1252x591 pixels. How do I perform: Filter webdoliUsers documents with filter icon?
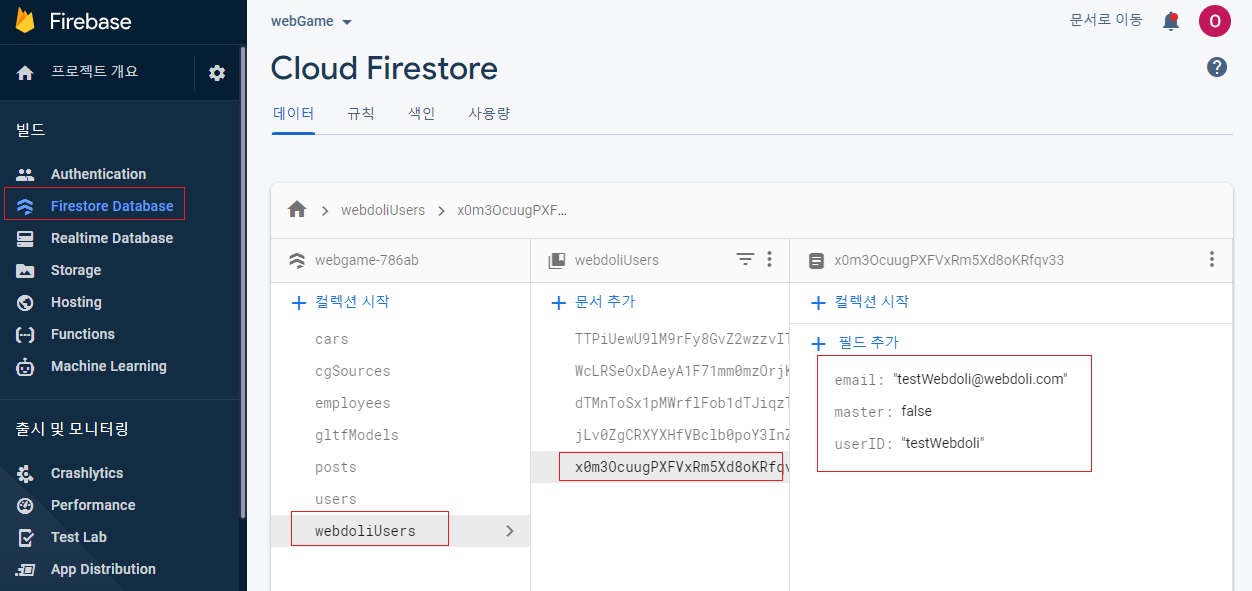(745, 260)
